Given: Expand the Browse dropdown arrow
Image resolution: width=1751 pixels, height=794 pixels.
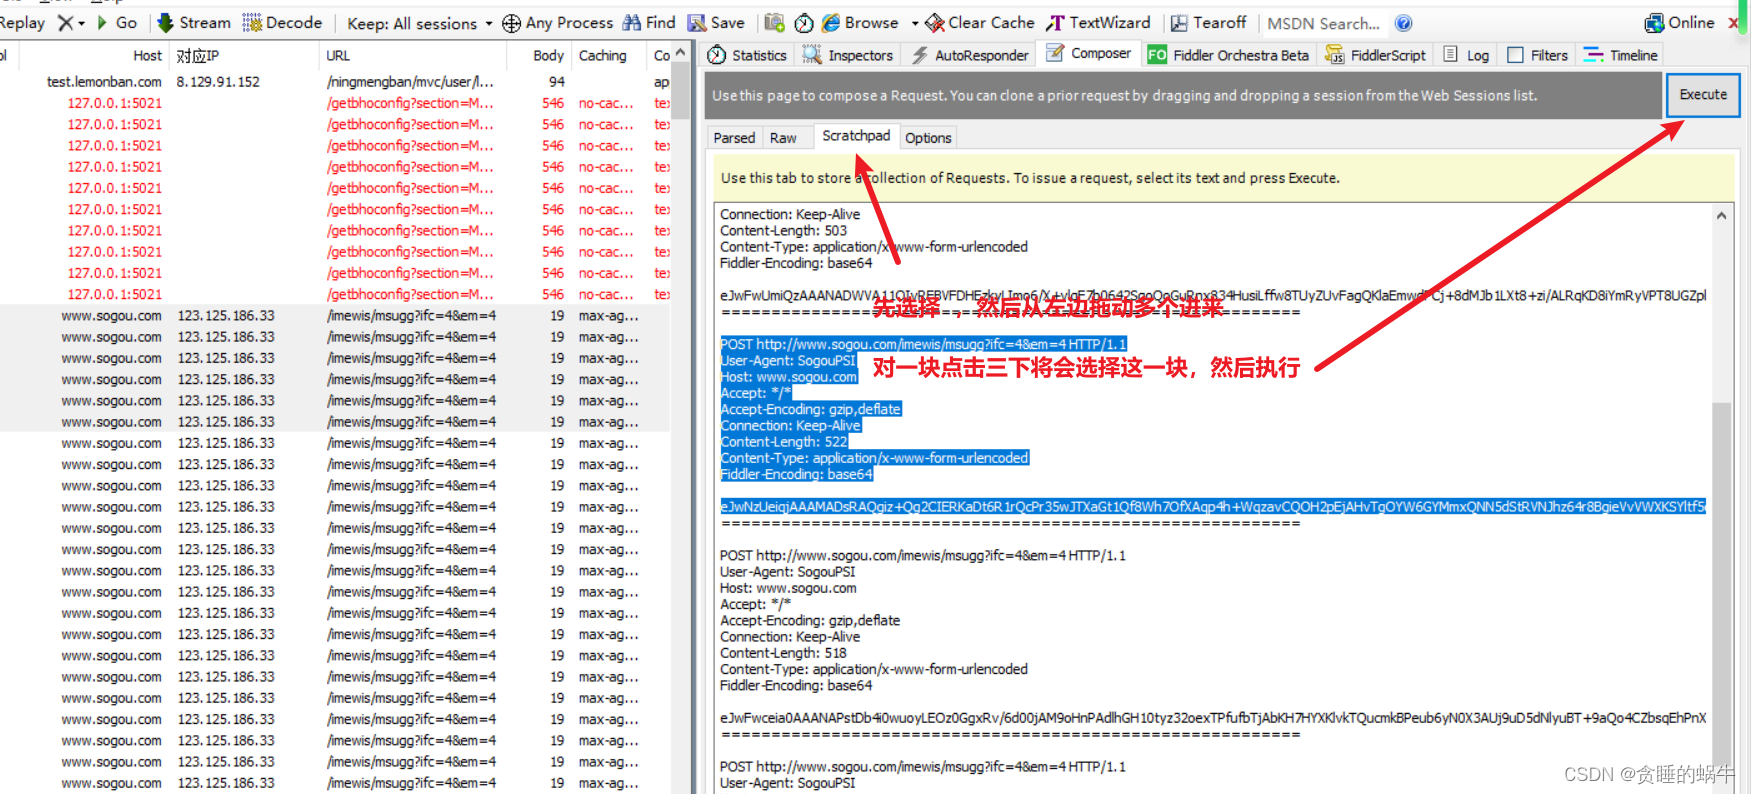Looking at the screenshot, I should [914, 23].
